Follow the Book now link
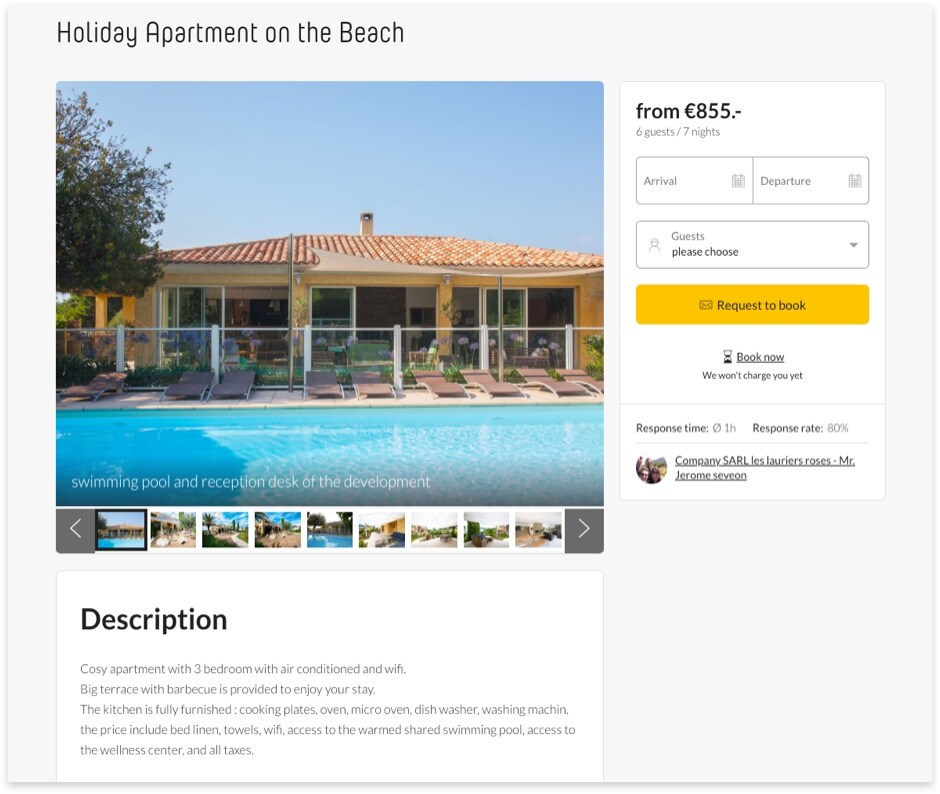 pyautogui.click(x=760, y=357)
